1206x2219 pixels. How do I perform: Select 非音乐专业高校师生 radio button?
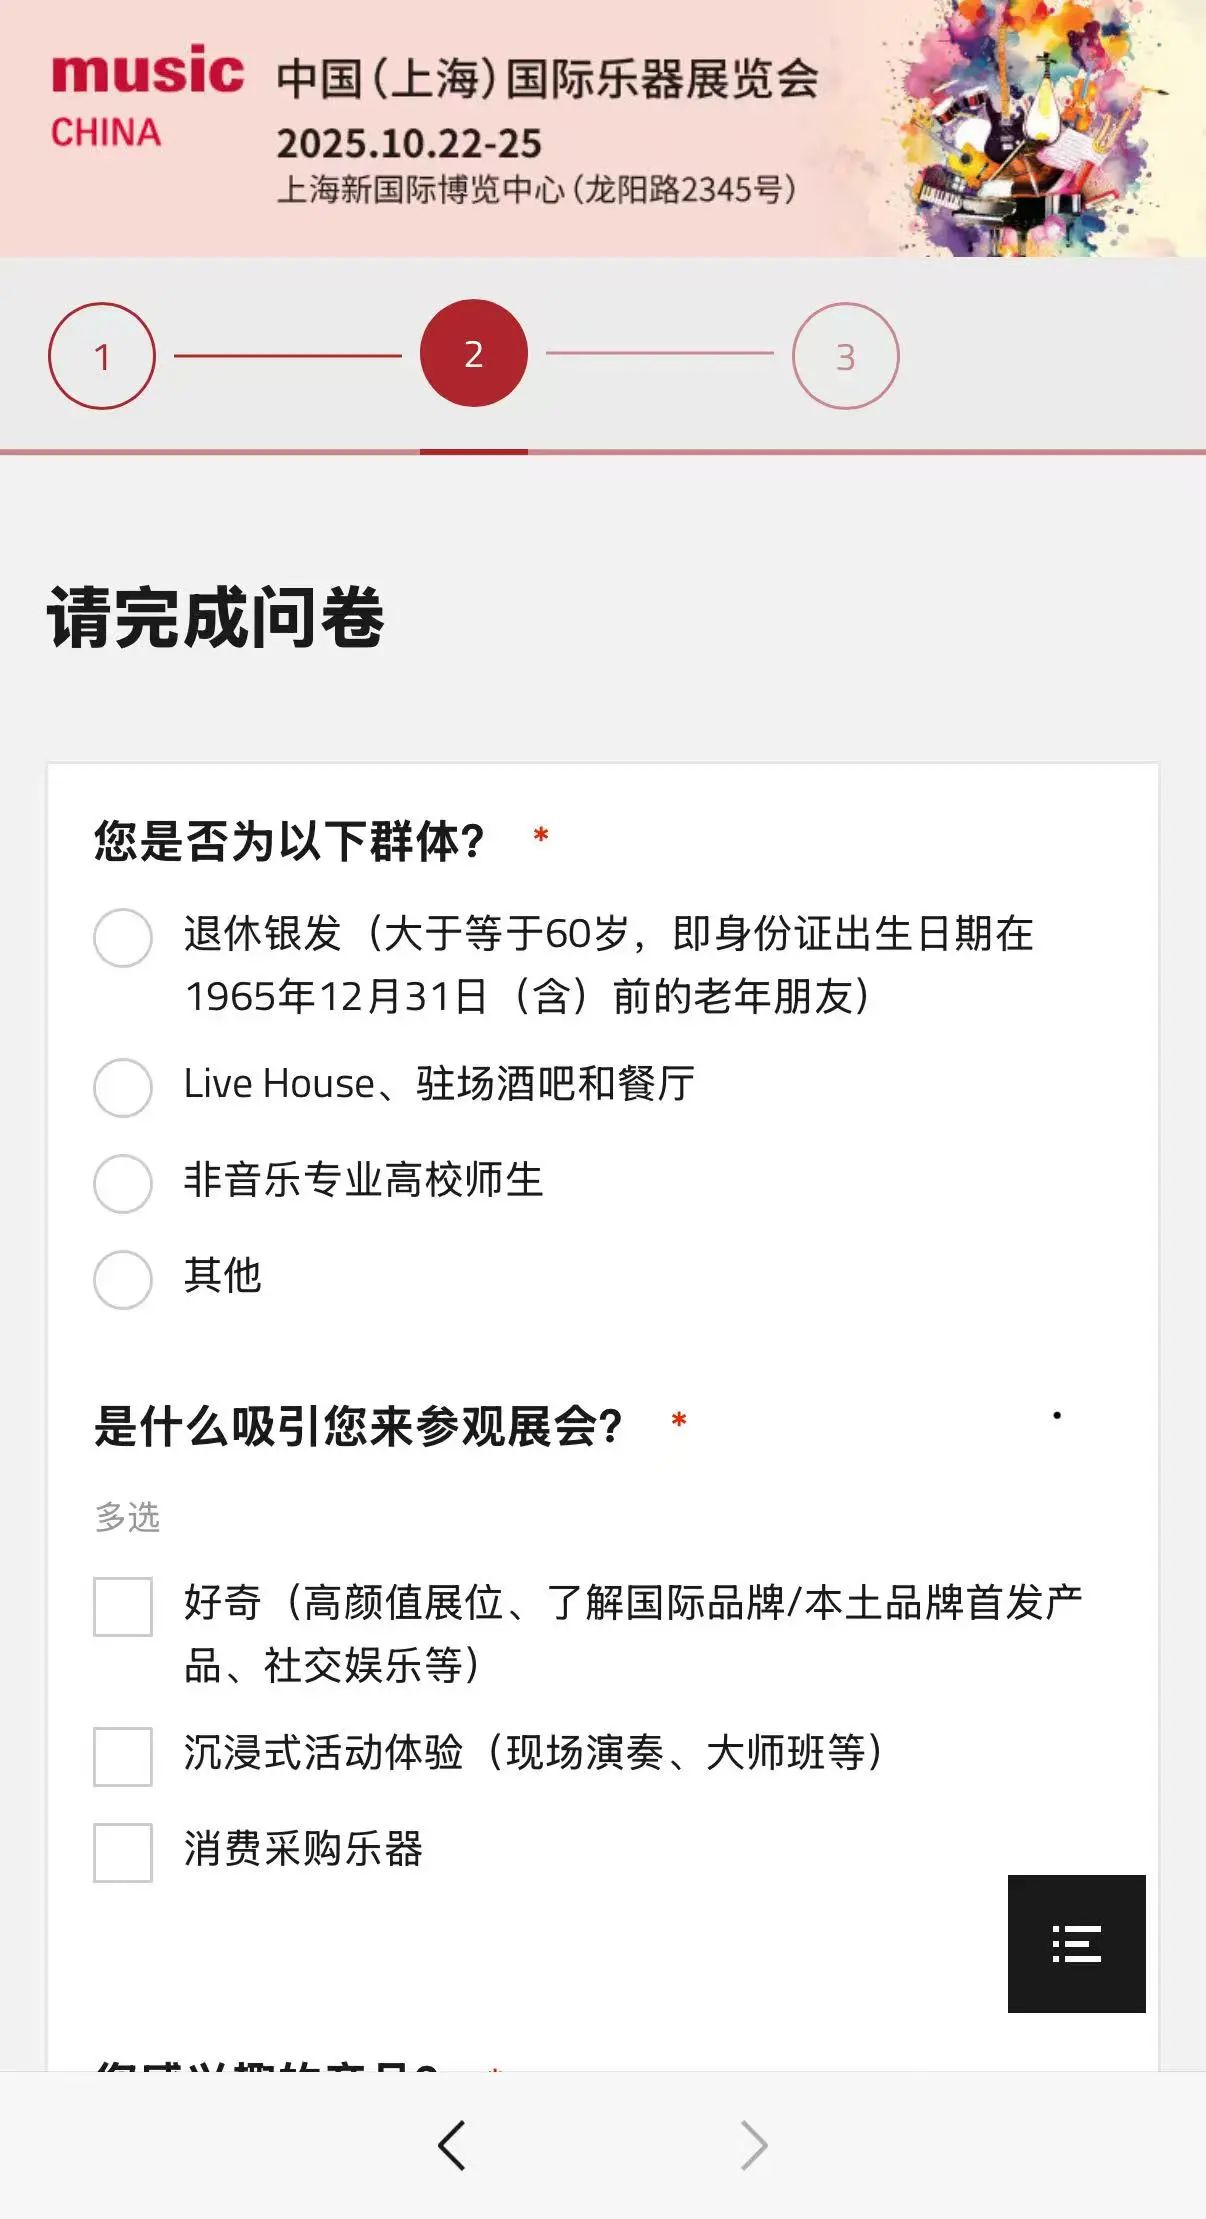pos(123,1183)
